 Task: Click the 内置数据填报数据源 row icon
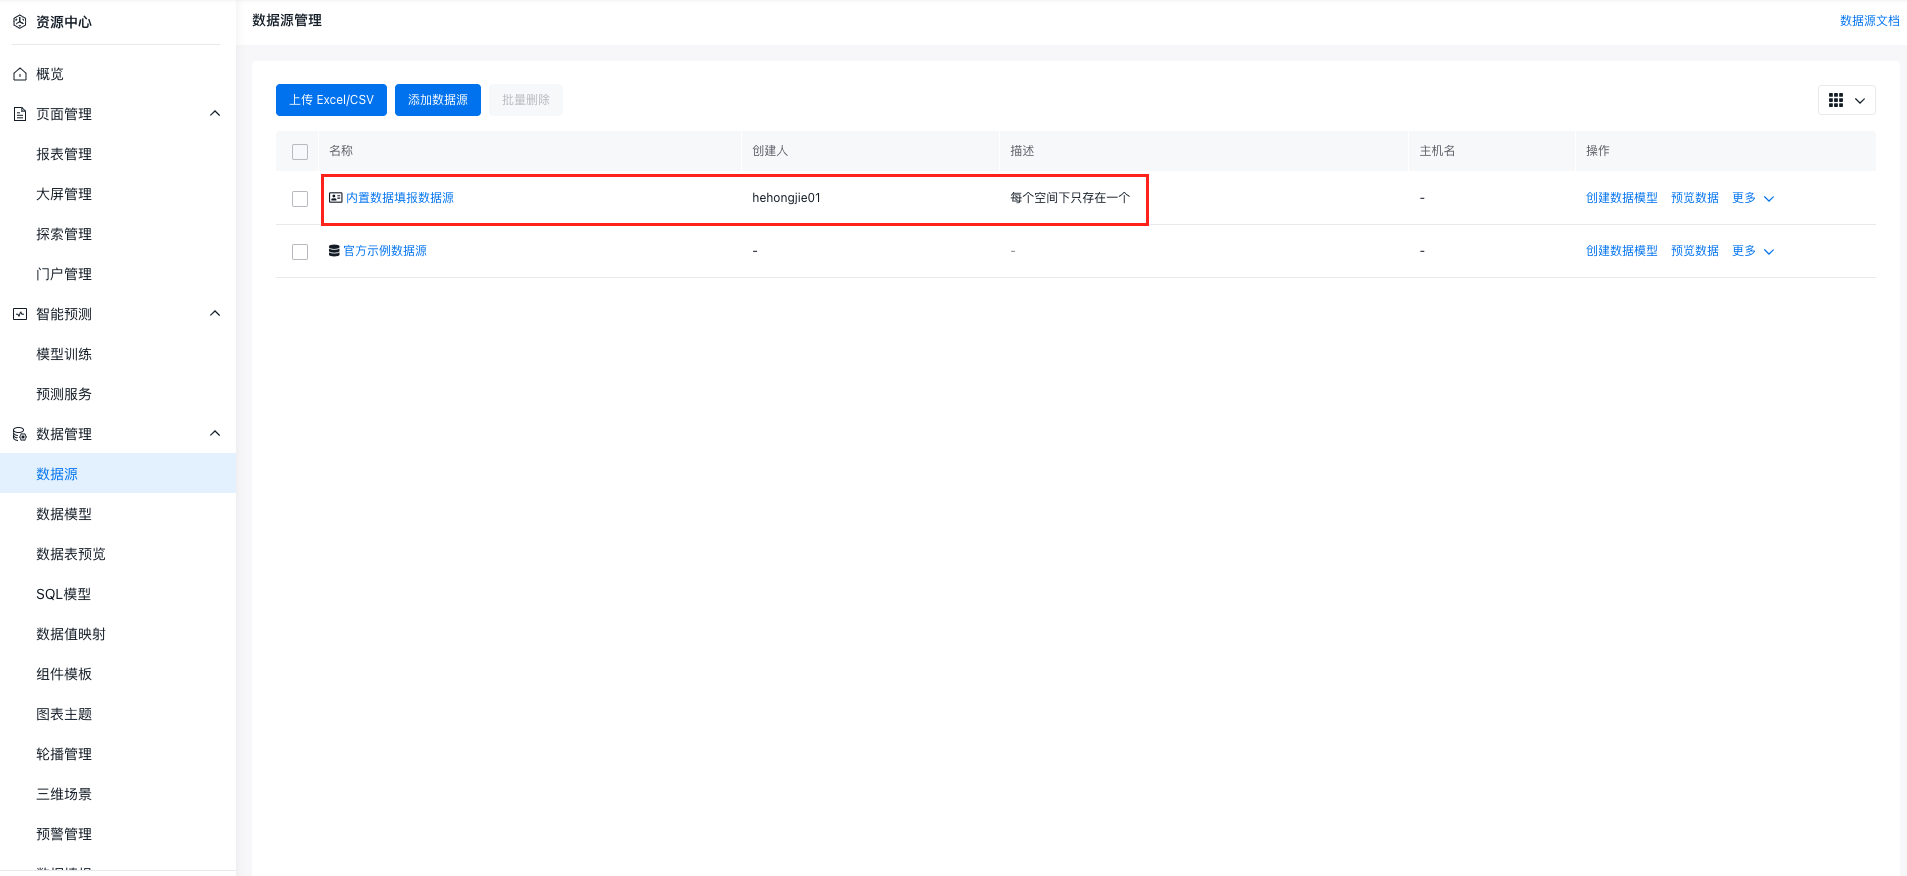[336, 198]
